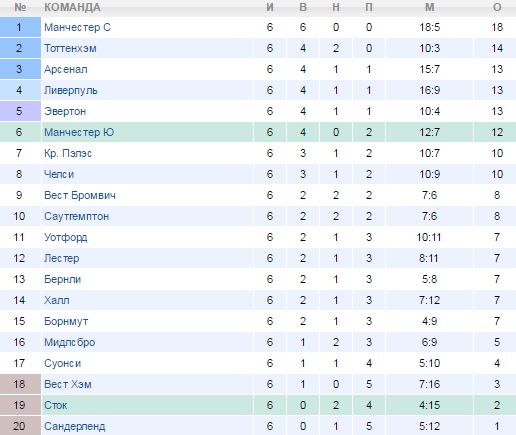The width and height of the screenshot is (516, 435).
Task: Sort by the О points column header
Action: coord(497,7)
